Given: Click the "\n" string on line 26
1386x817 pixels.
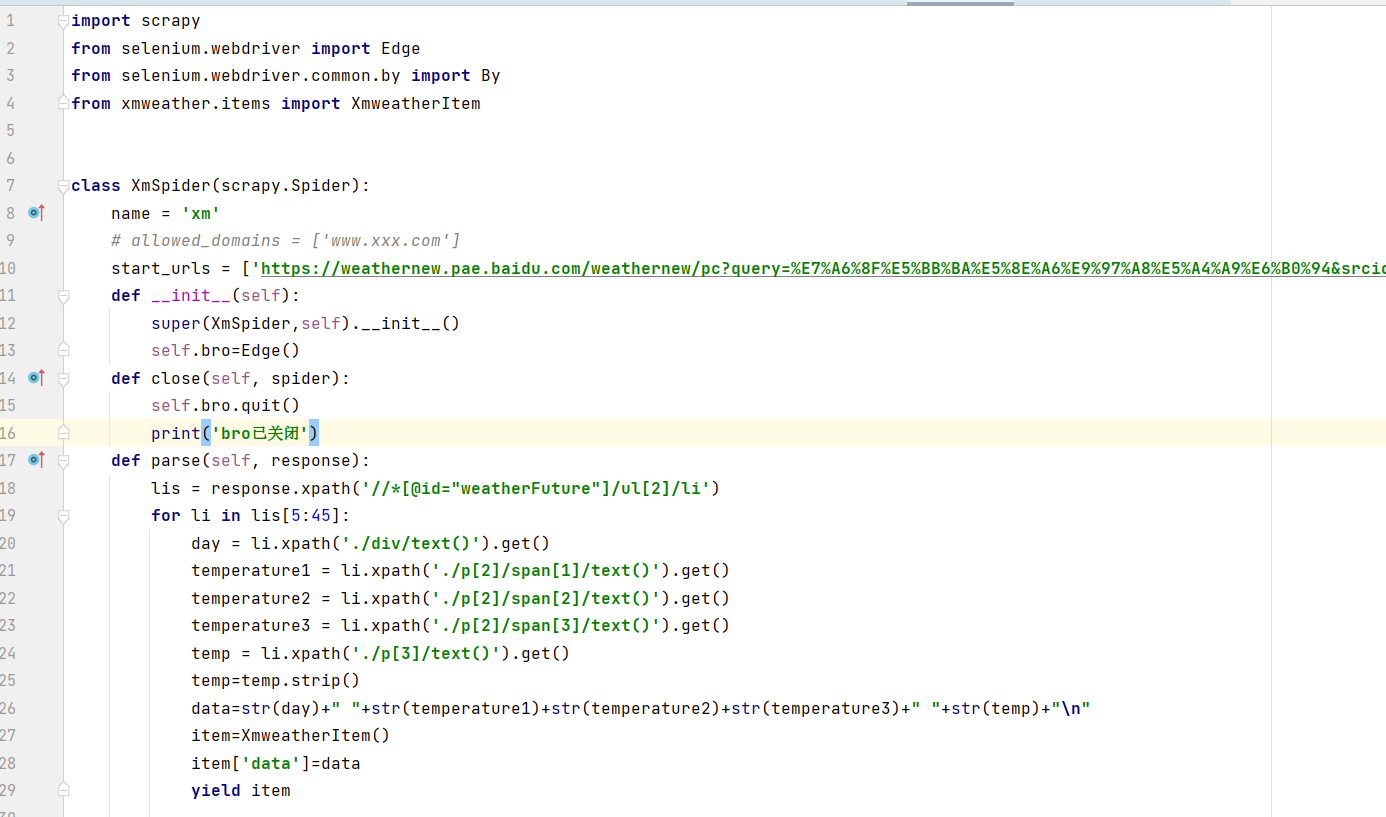Looking at the screenshot, I should coord(1071,708).
